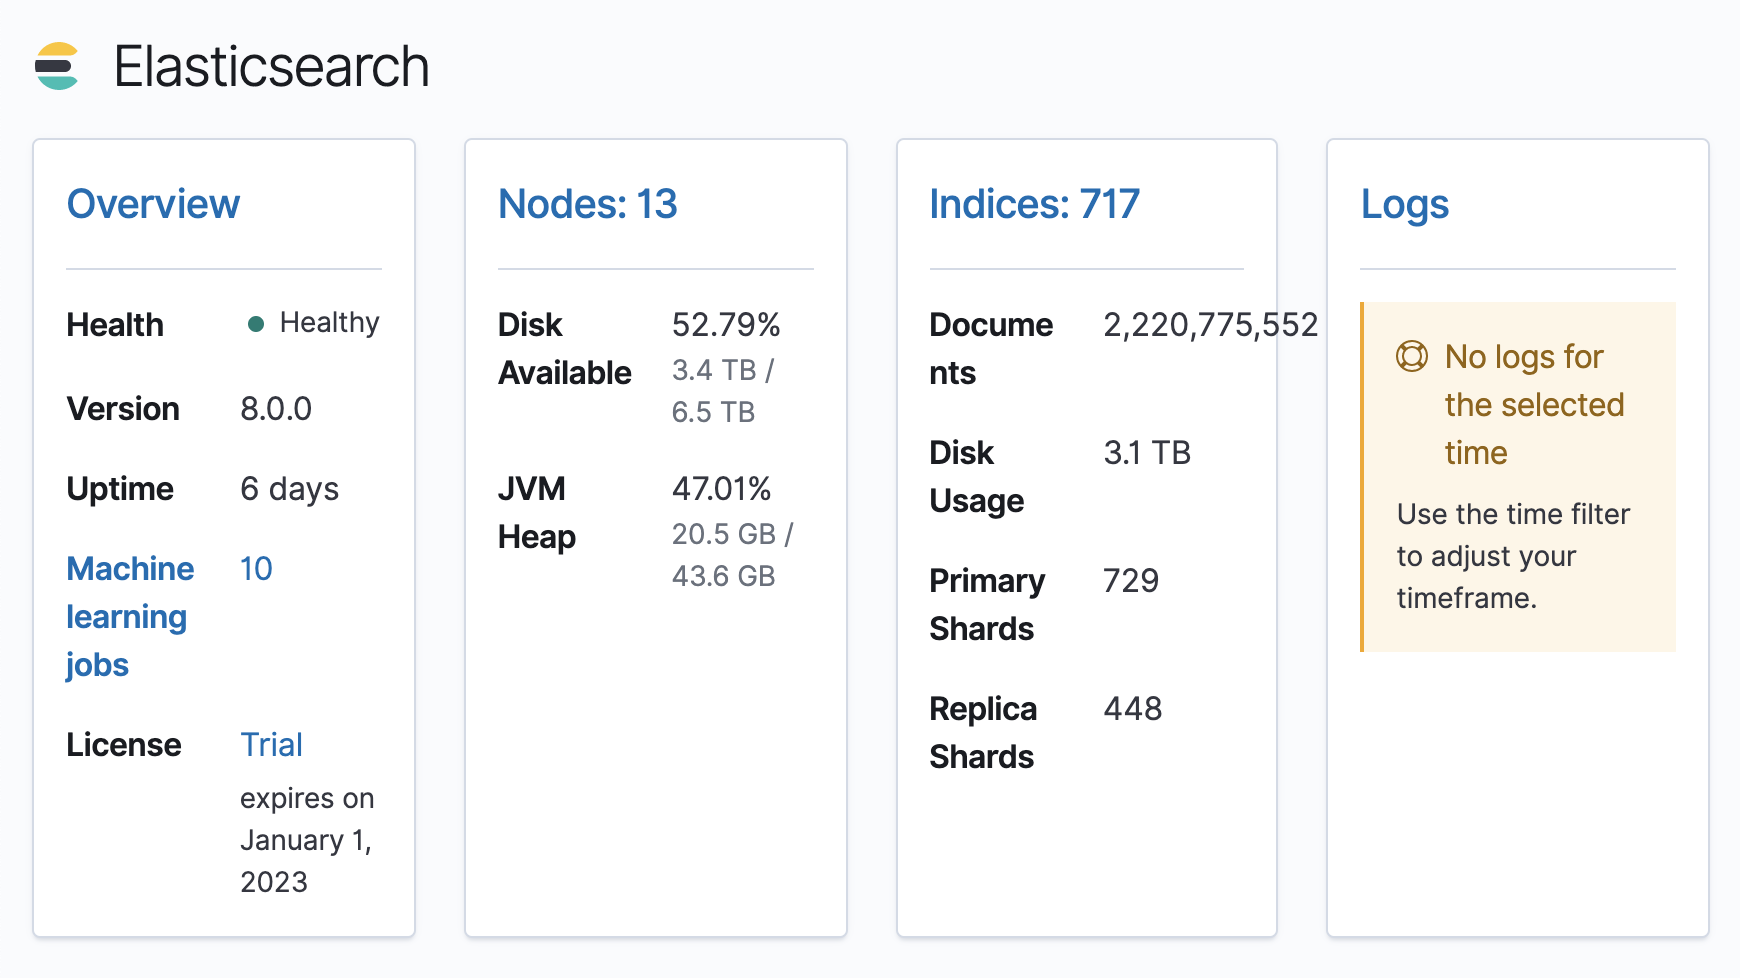Click the Primary Shards label
The height and width of the screenshot is (978, 1740).
[x=987, y=604]
